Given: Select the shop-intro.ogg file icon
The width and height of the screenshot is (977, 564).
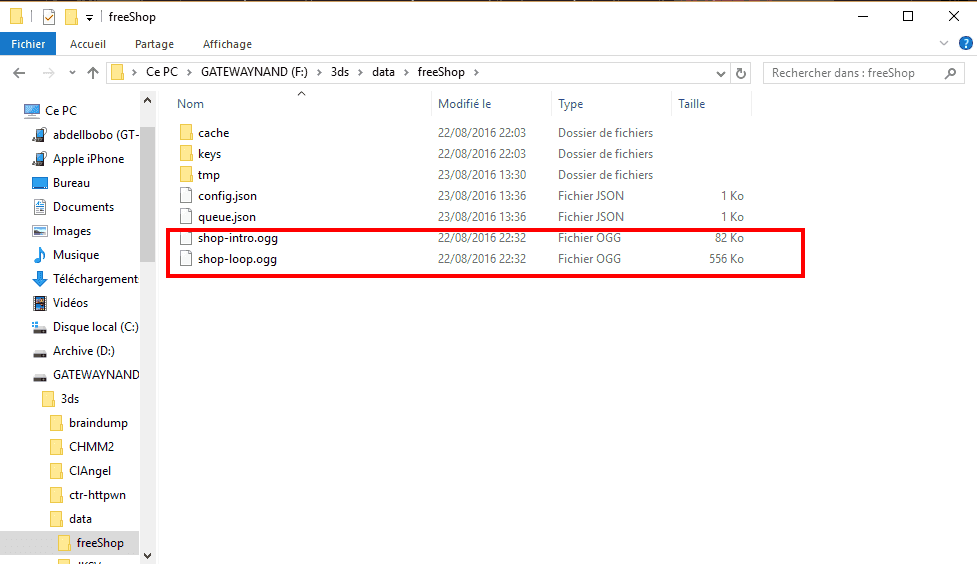Looking at the screenshot, I should point(186,237).
